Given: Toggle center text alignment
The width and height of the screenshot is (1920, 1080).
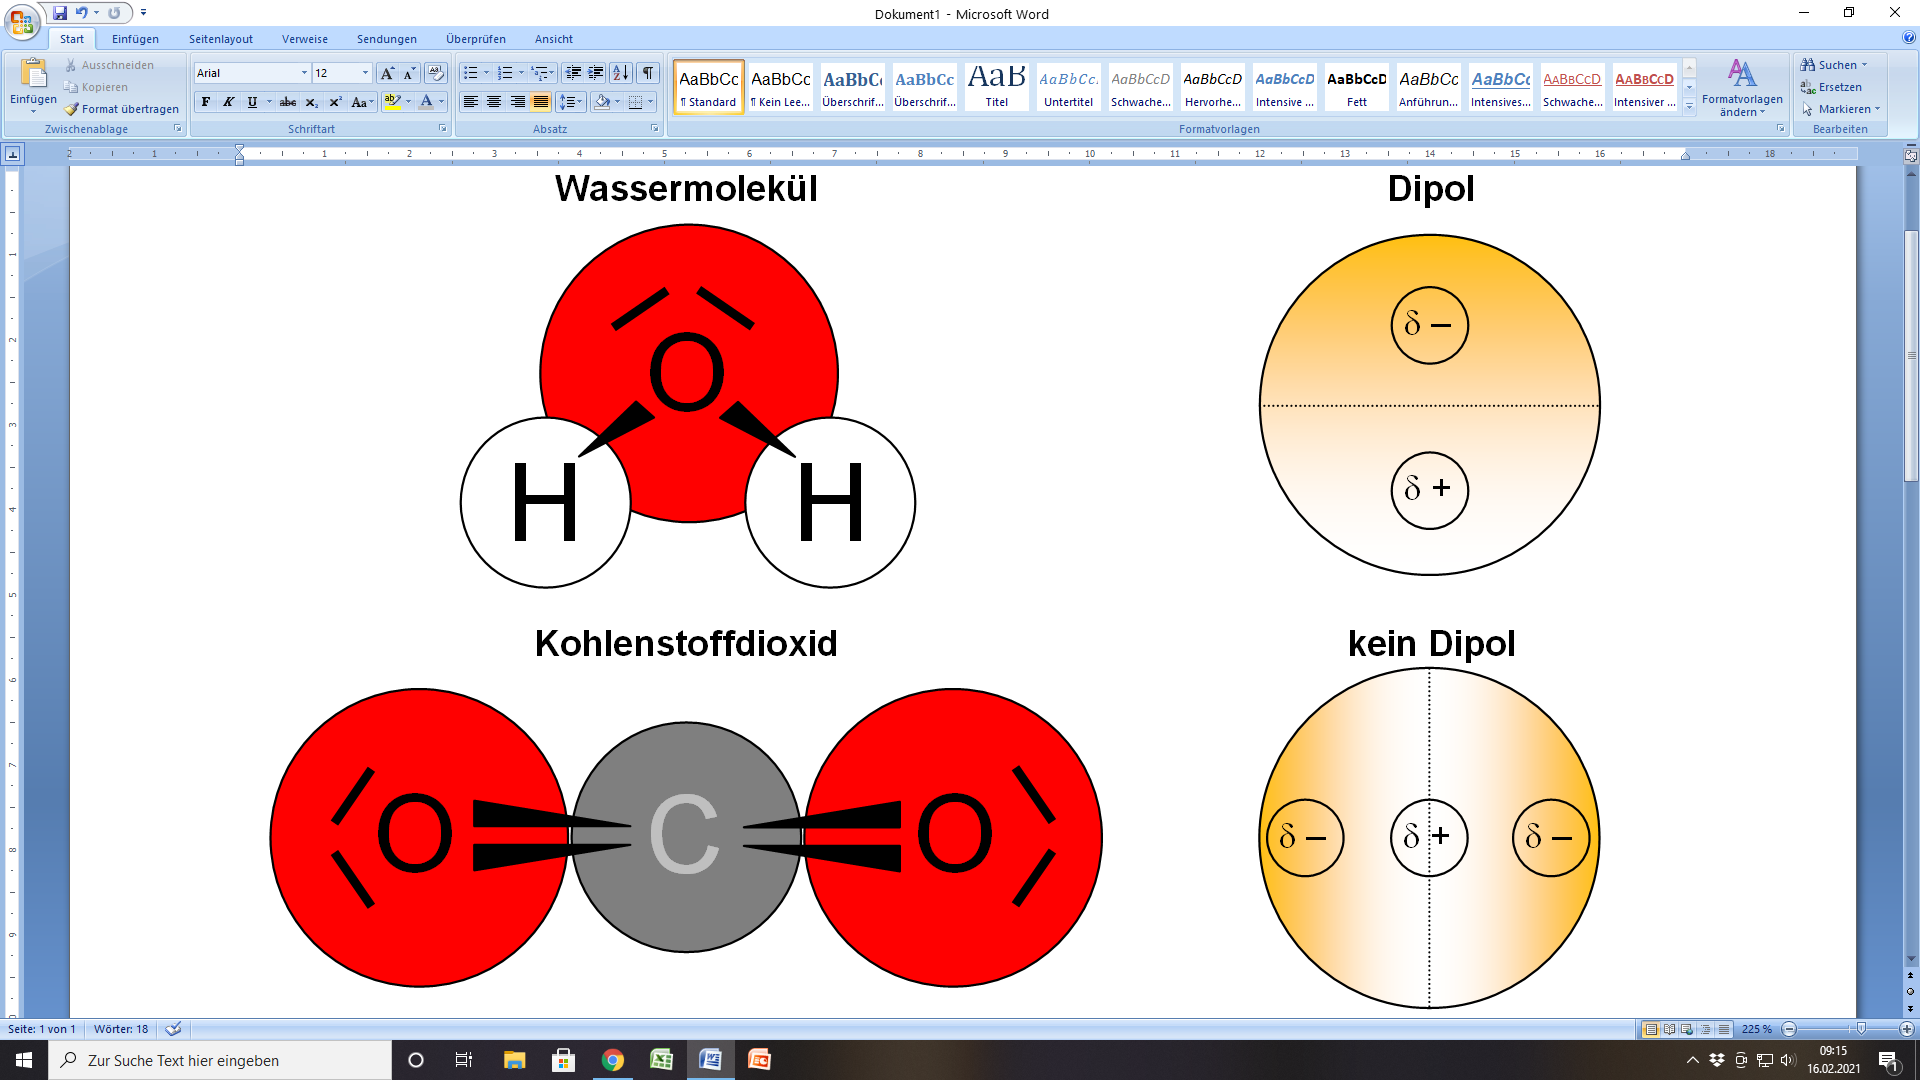Looking at the screenshot, I should (494, 102).
